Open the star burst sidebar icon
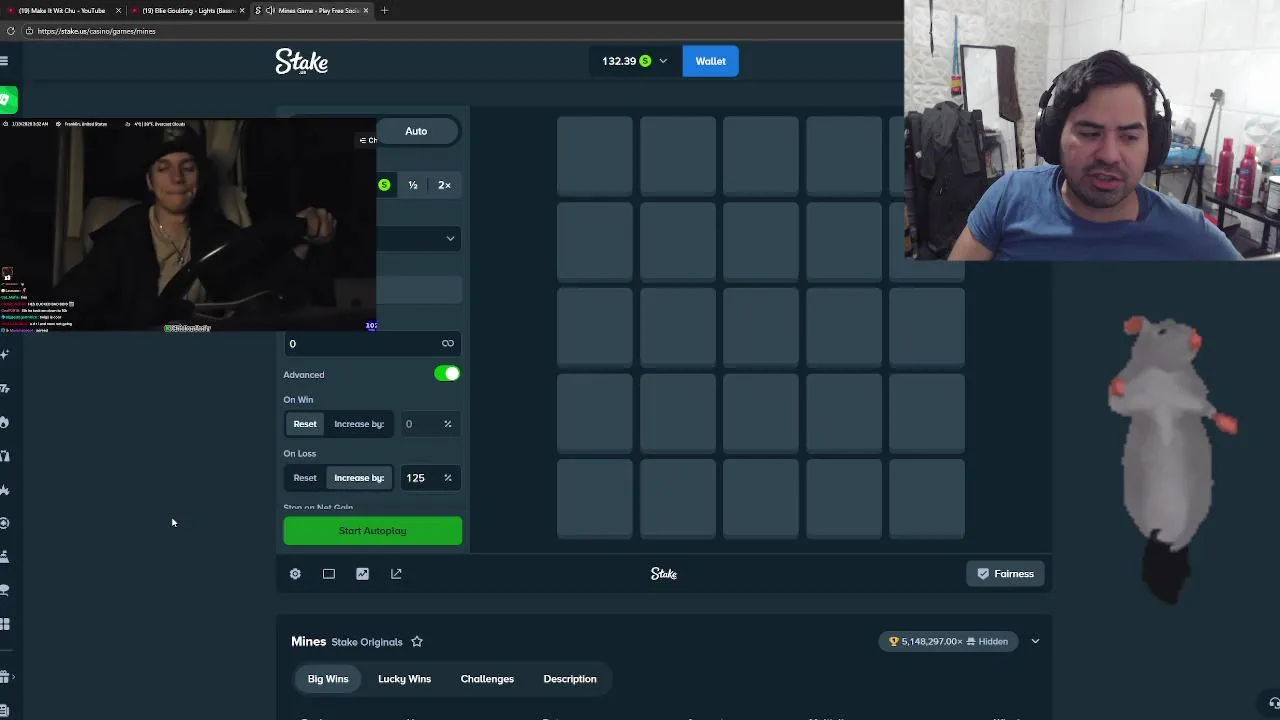Viewport: 1280px width, 720px height. pos(5,489)
